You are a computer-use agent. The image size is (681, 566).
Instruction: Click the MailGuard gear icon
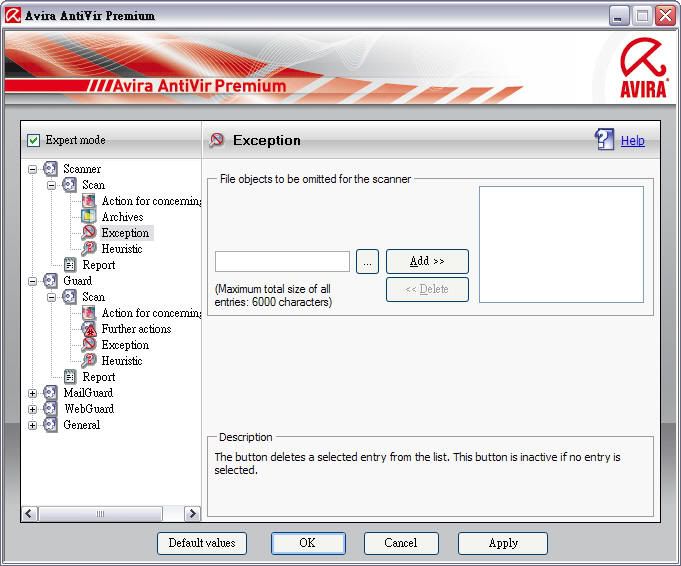pyautogui.click(x=51, y=393)
